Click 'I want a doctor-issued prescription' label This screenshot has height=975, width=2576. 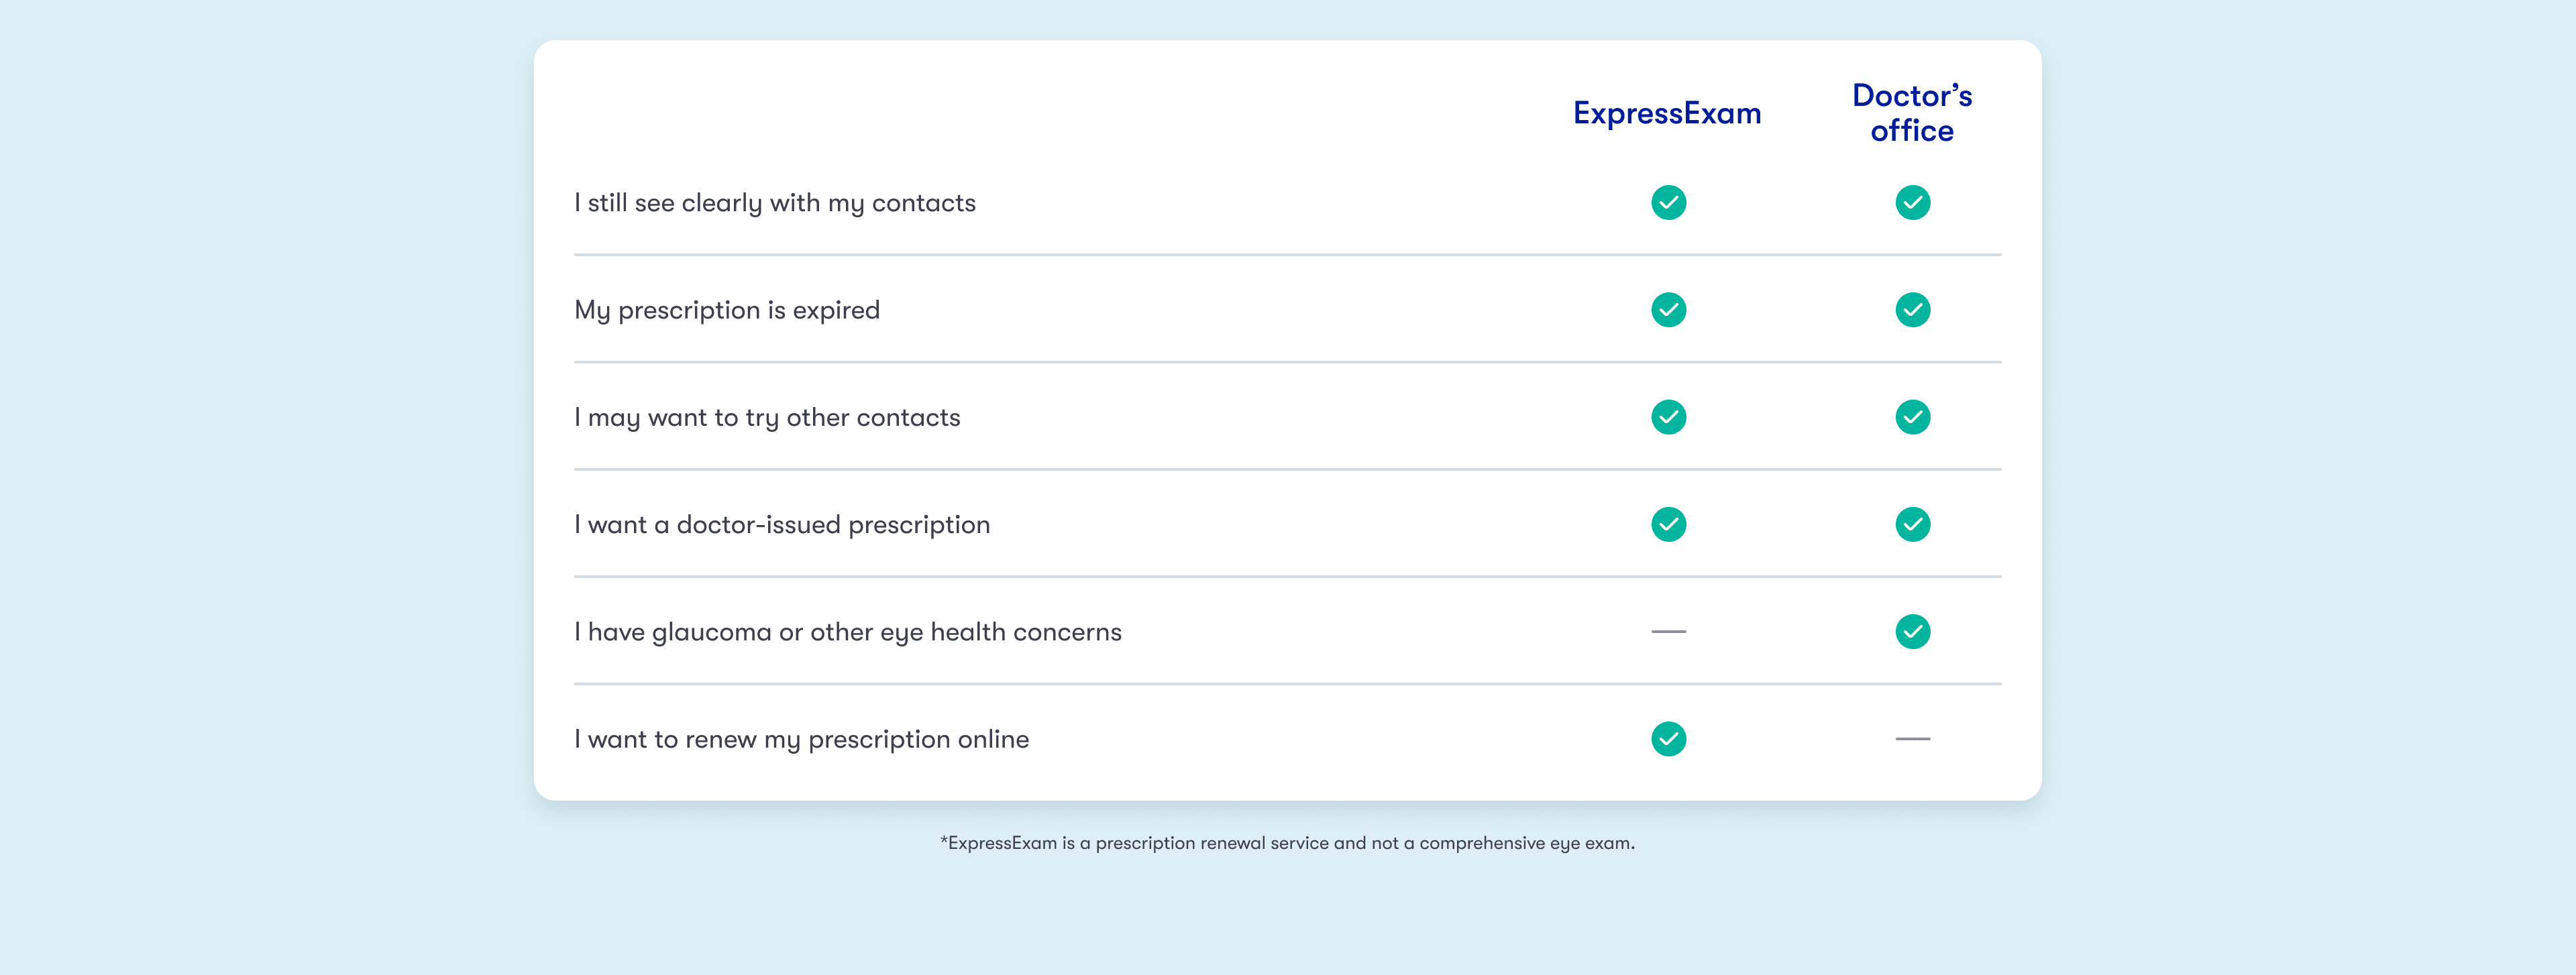click(x=782, y=525)
